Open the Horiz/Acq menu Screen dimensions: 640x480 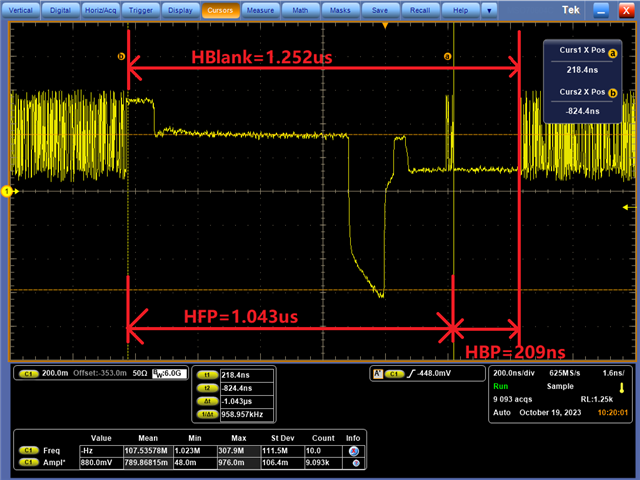[100, 10]
